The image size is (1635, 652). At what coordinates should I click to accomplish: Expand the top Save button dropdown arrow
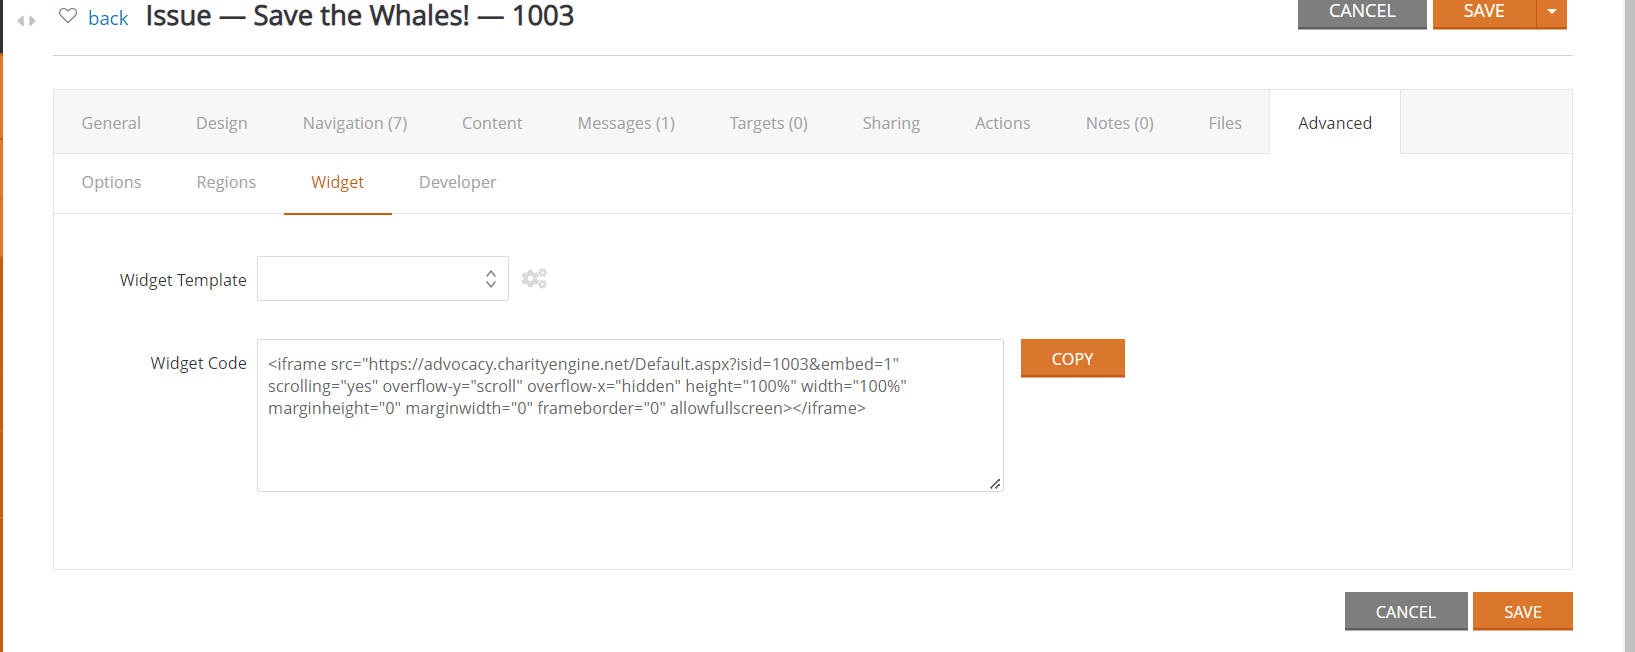point(1552,12)
